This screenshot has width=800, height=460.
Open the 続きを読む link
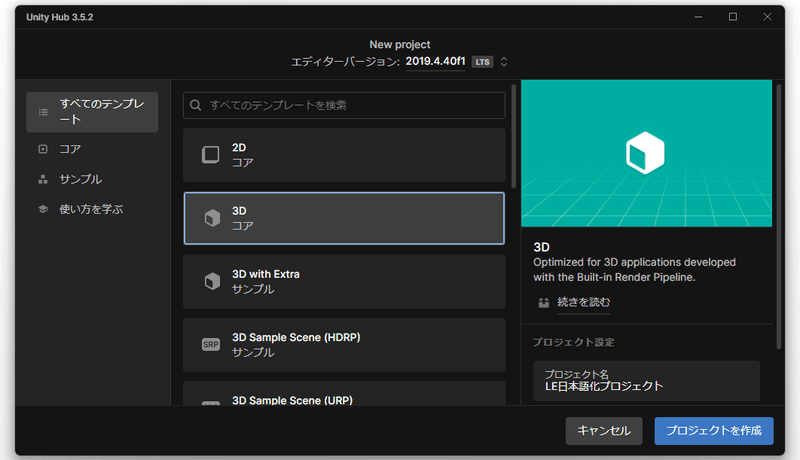pyautogui.click(x=583, y=302)
